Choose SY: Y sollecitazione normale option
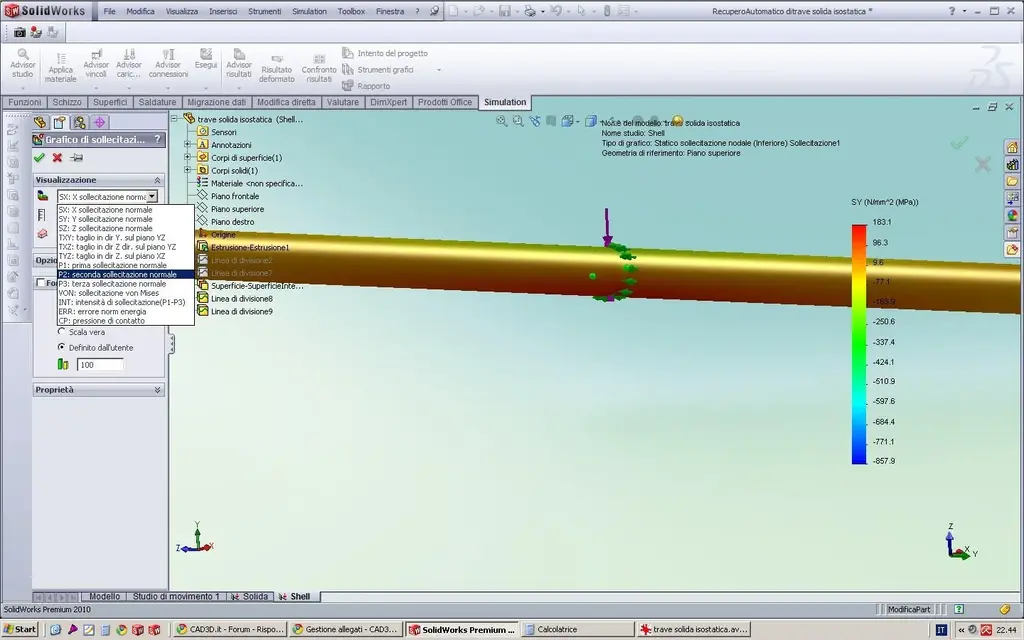The image size is (1024, 640). tap(125, 219)
